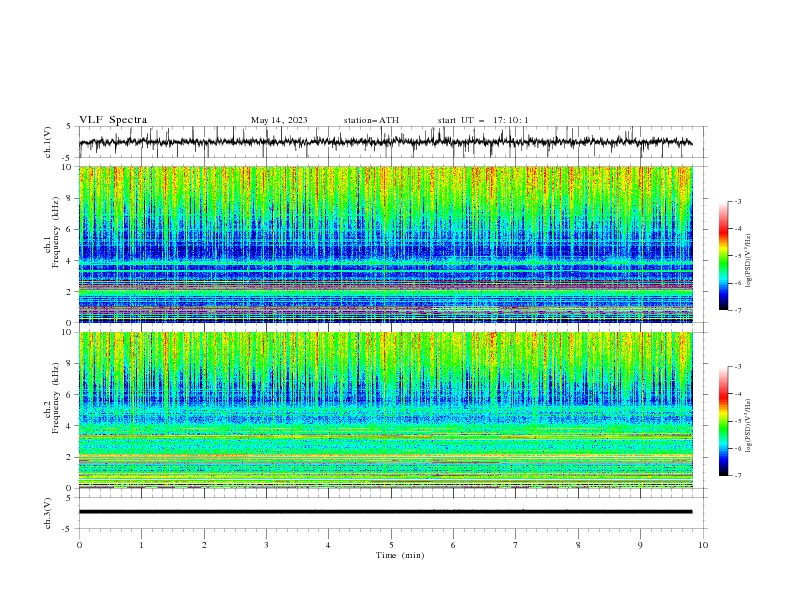Click the "Time (min)" axis label
This screenshot has width=792, height=612.
pos(400,555)
